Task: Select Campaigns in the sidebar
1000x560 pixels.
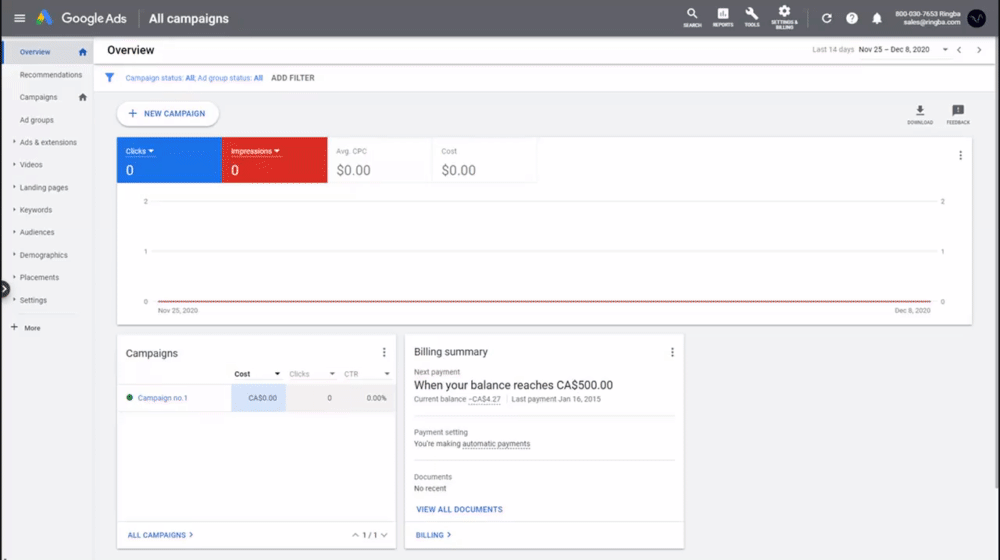Action: coord(38,98)
